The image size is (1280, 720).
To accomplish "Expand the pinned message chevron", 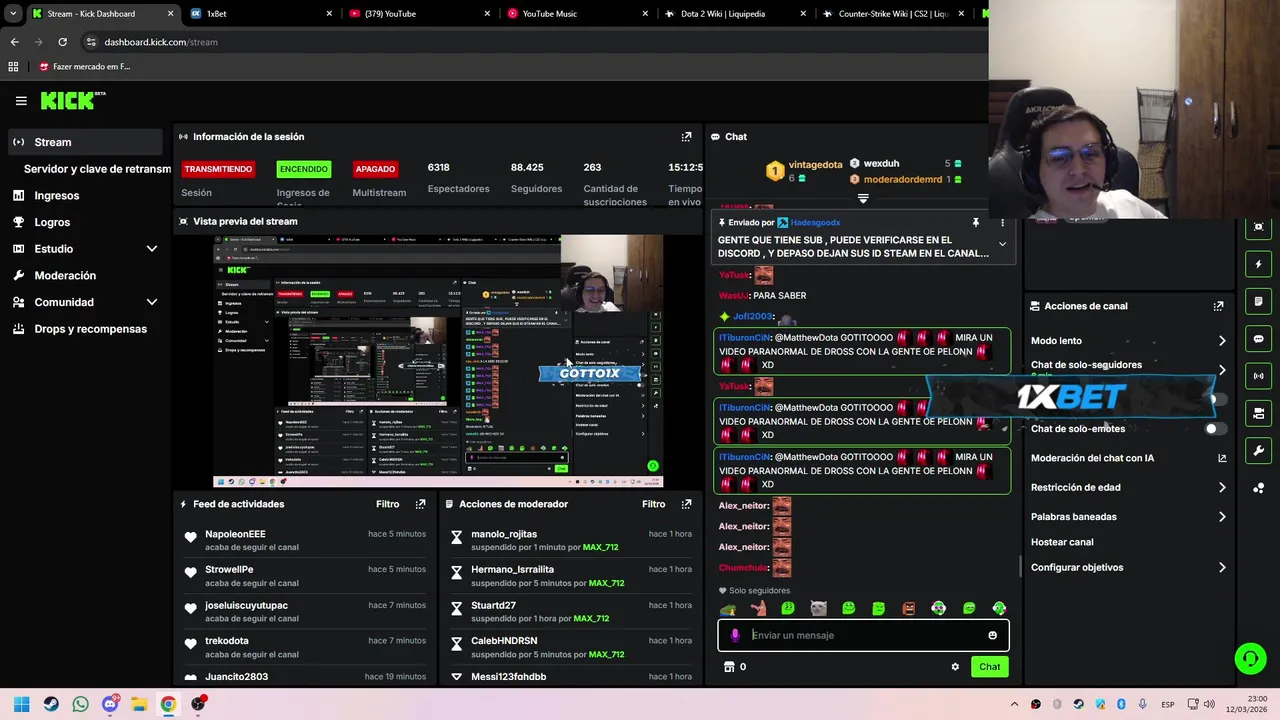I will tap(1002, 244).
